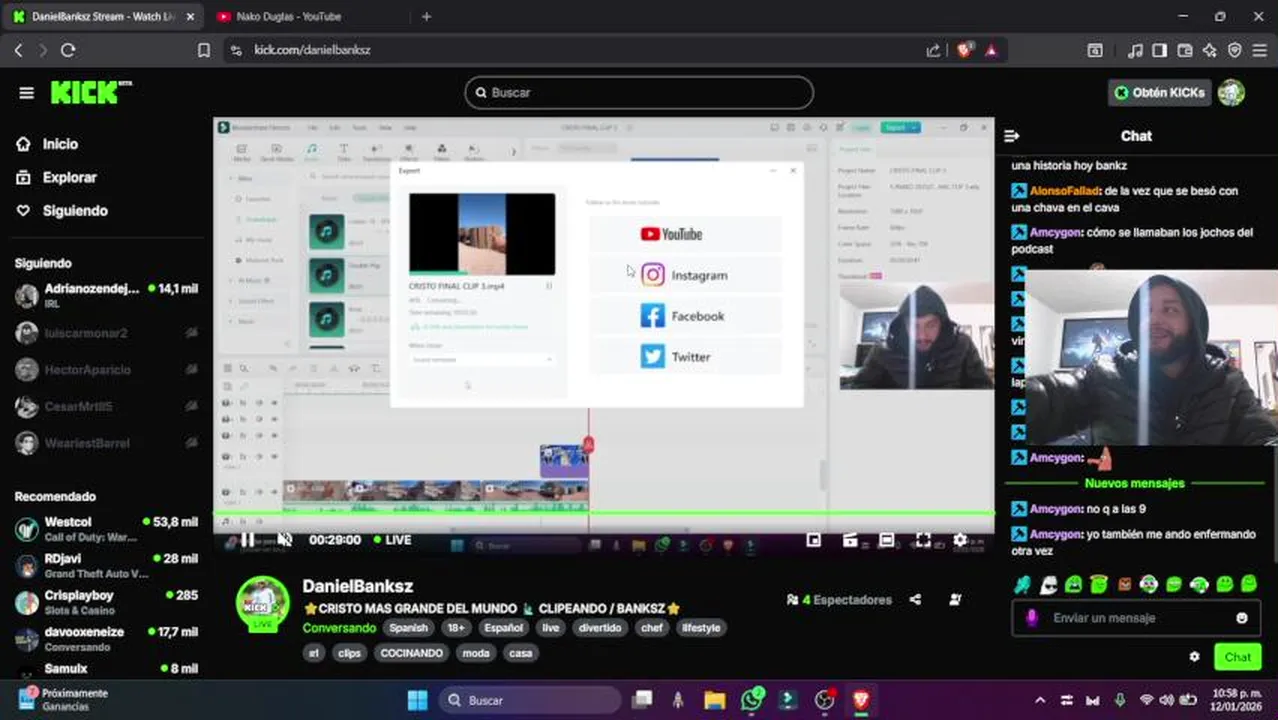The width and height of the screenshot is (1278, 720).
Task: Collapse the chat panel with arrow icon
Action: pyautogui.click(x=1012, y=136)
